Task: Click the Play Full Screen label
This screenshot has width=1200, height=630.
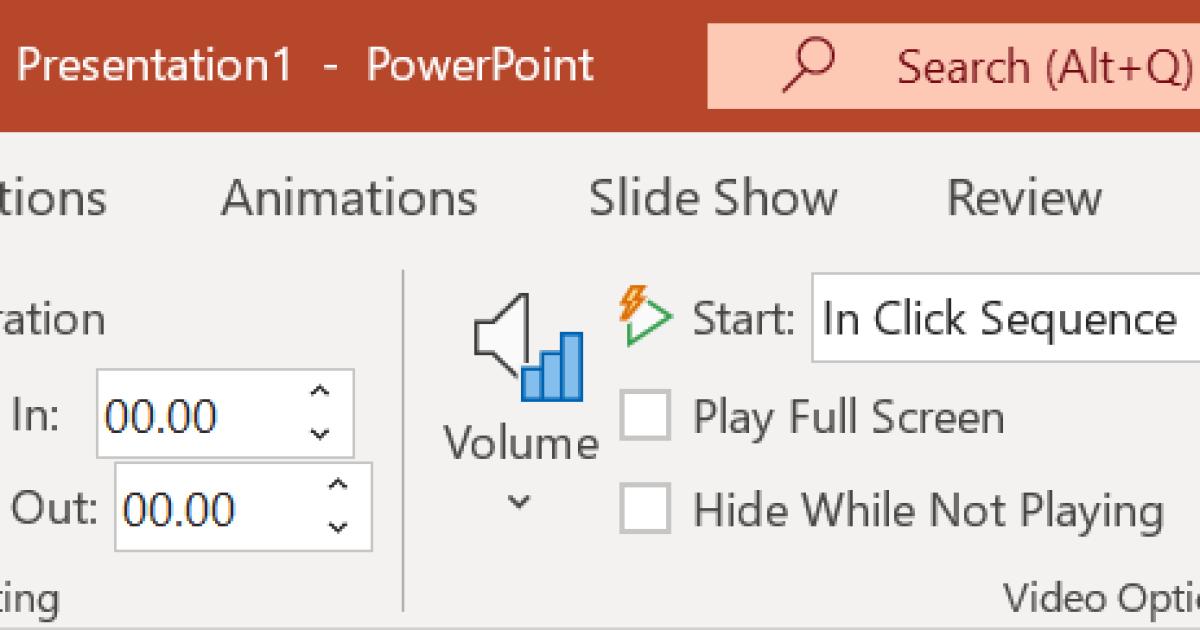Action: click(848, 416)
